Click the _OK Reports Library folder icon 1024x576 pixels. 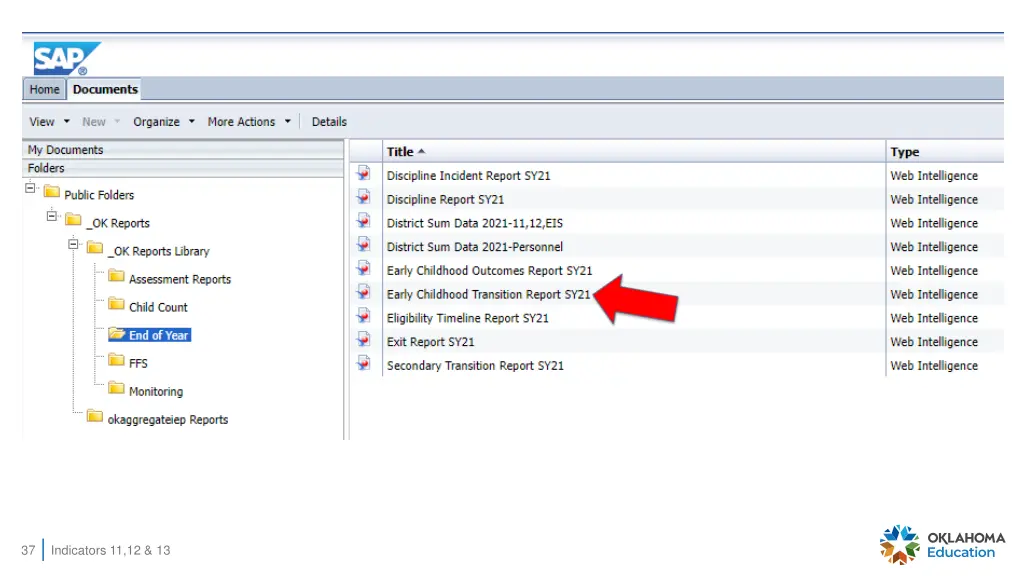click(95, 248)
